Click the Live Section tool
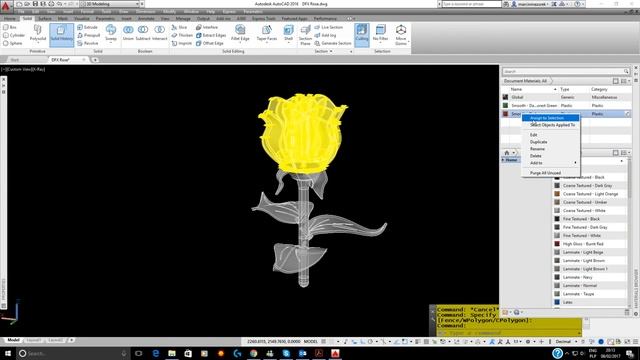Viewport: 640px width, 360px height. [x=329, y=27]
